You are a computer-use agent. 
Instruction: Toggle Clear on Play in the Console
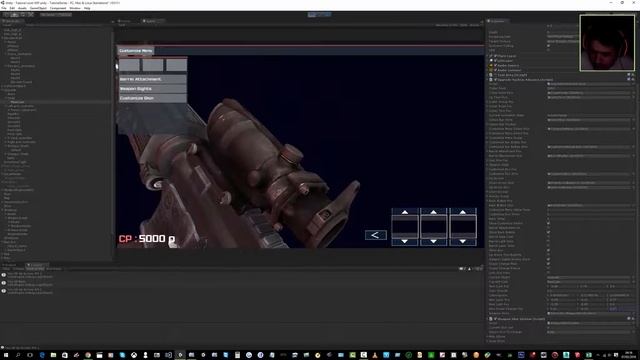pyautogui.click(x=36, y=269)
